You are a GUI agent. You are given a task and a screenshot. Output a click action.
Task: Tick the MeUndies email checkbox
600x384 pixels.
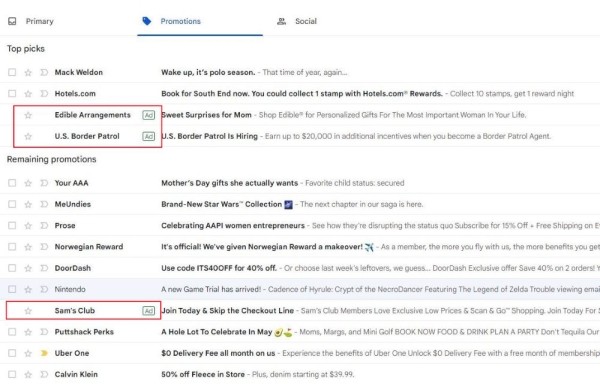(x=12, y=204)
